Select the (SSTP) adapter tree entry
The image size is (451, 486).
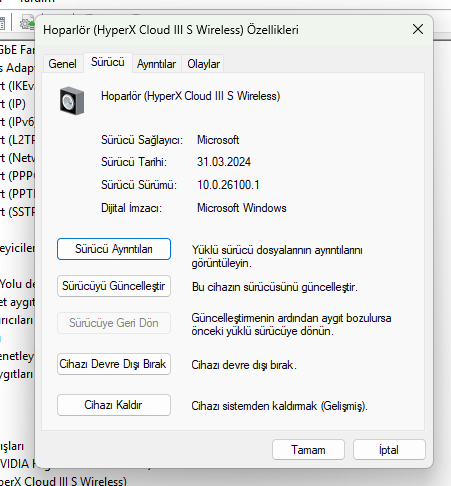[17, 212]
